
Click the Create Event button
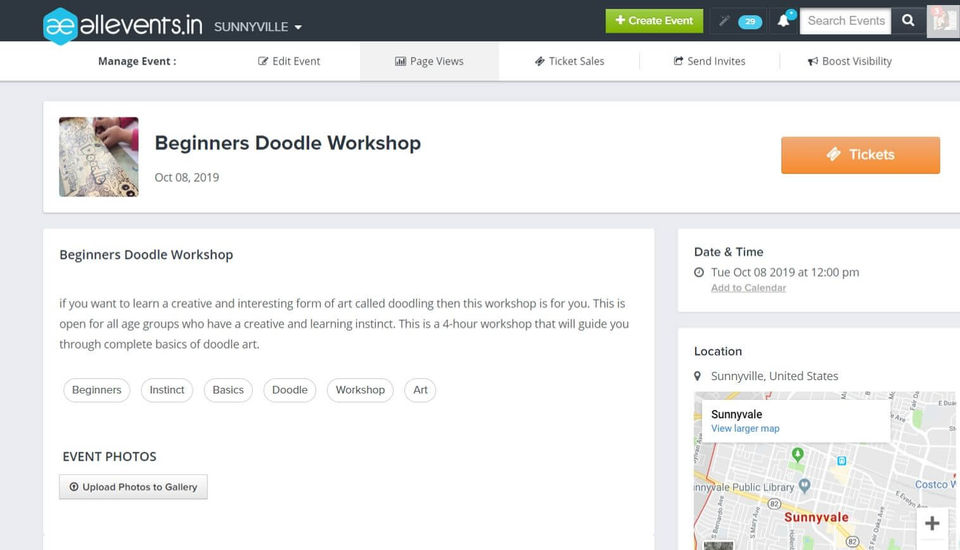pyautogui.click(x=654, y=21)
